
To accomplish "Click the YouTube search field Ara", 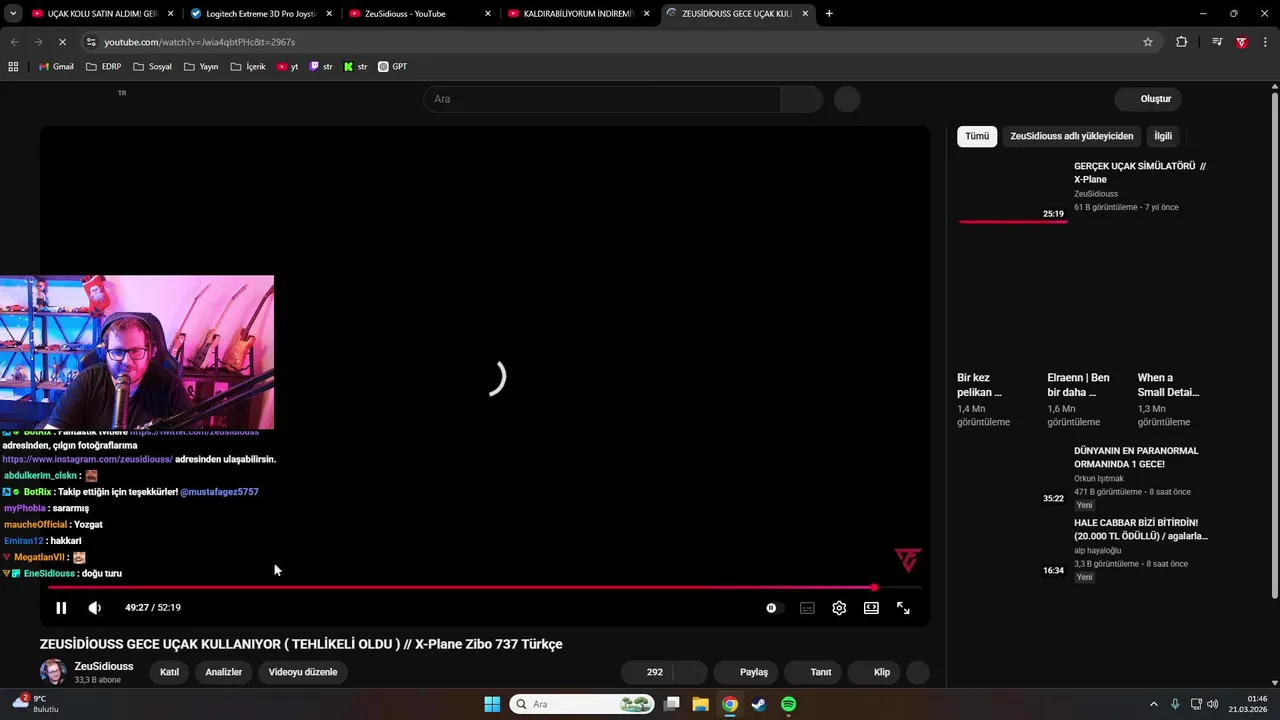I will pos(602,99).
